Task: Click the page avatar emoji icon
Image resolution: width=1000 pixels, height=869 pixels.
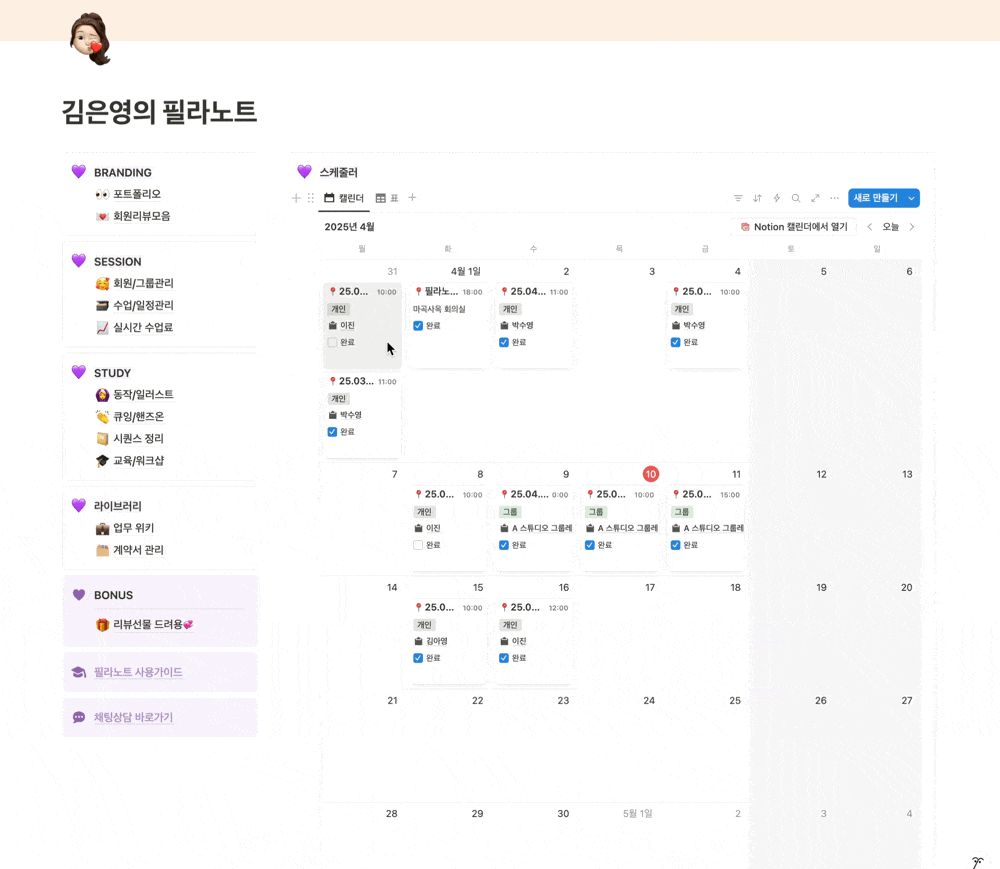Action: (91, 39)
